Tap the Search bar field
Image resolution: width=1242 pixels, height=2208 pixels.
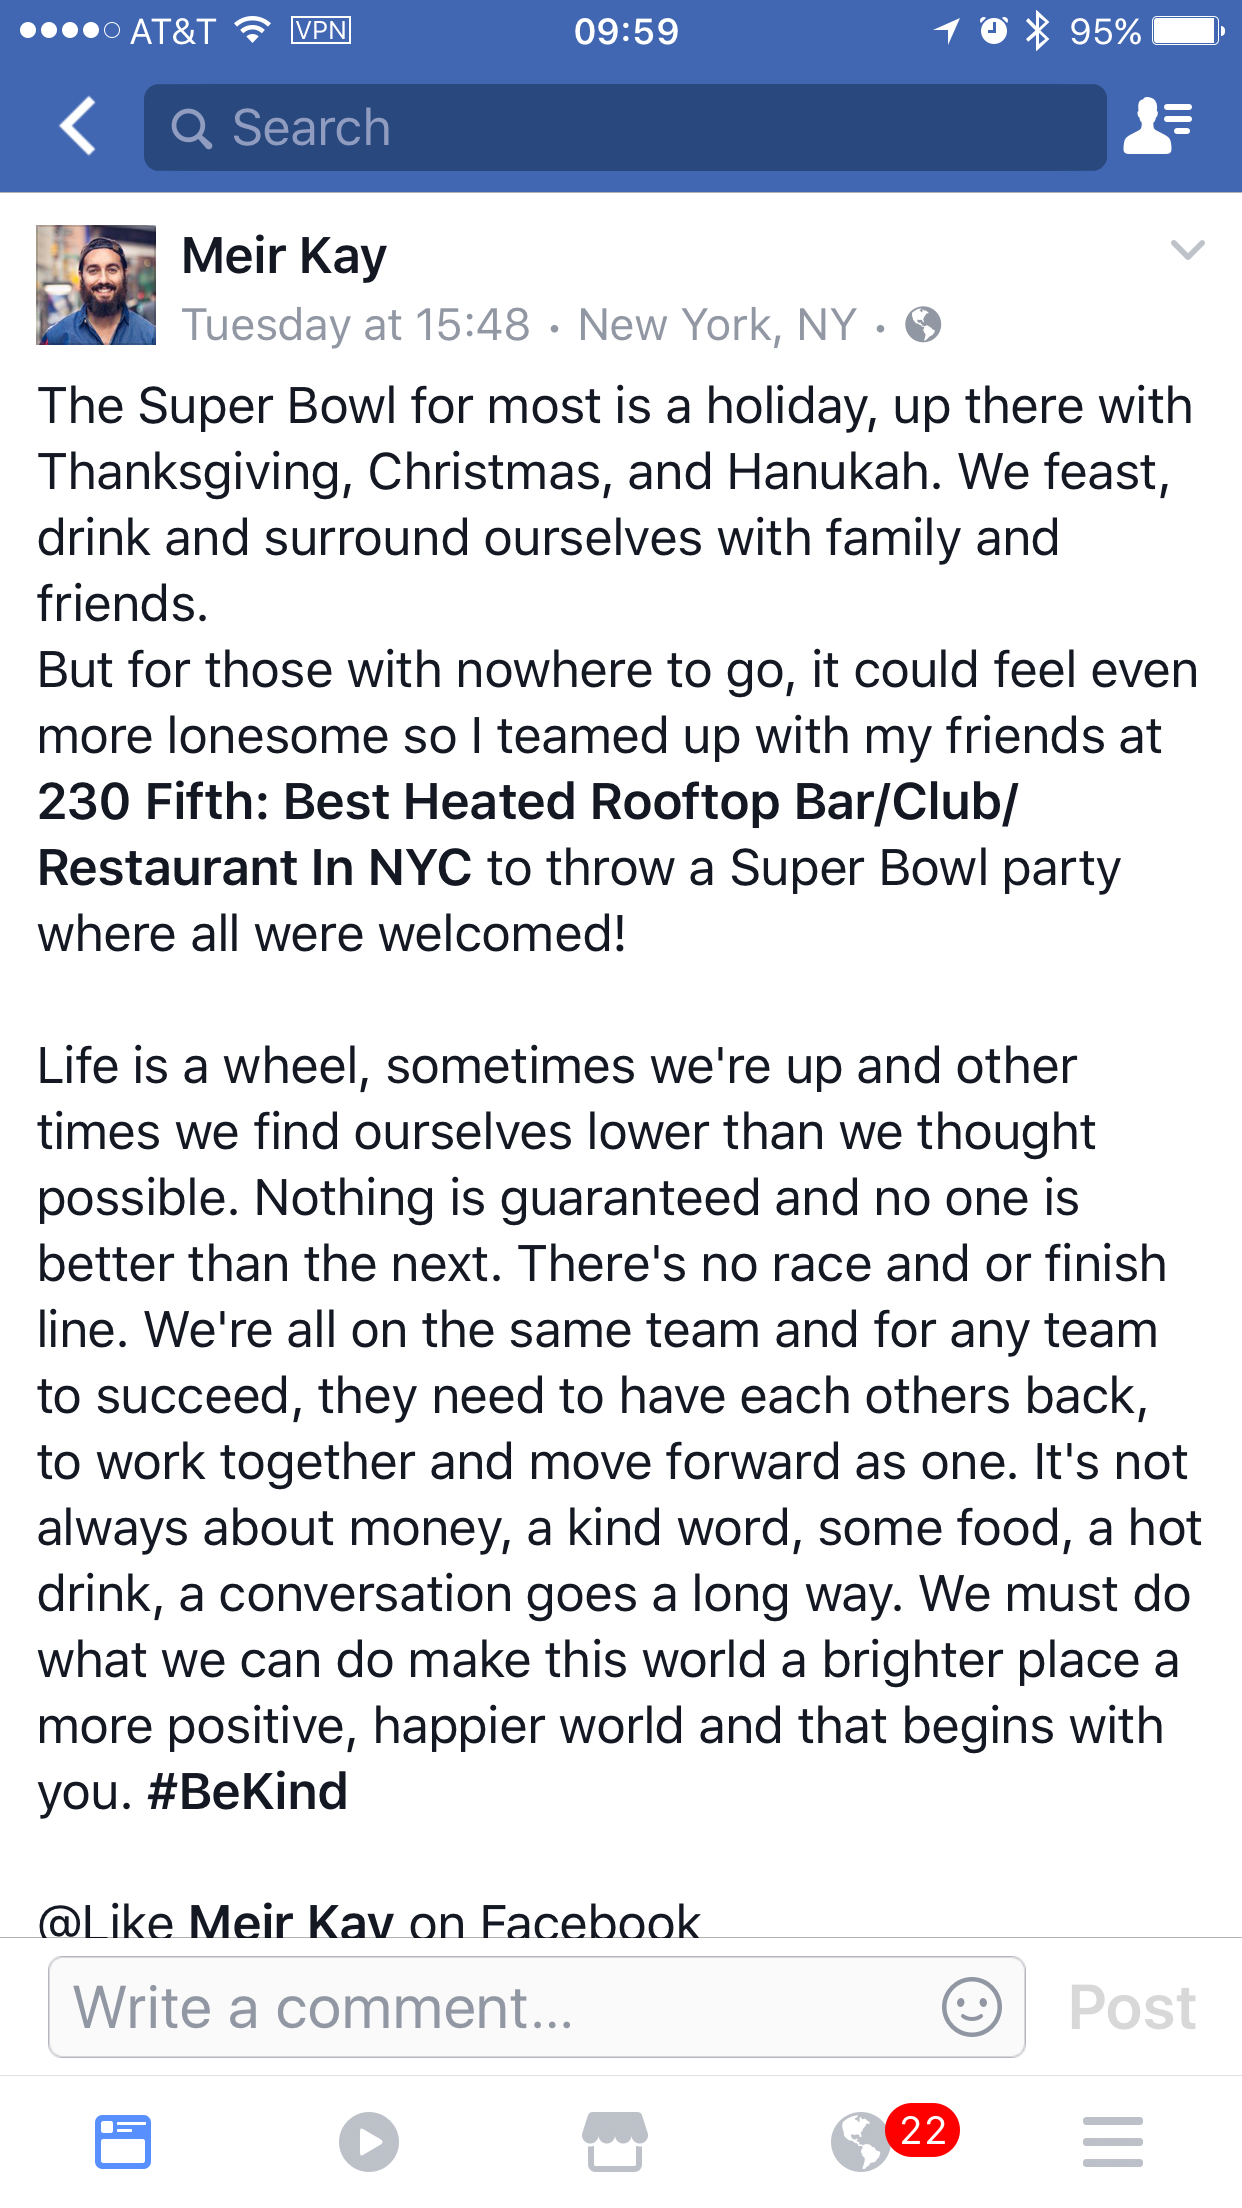625,128
